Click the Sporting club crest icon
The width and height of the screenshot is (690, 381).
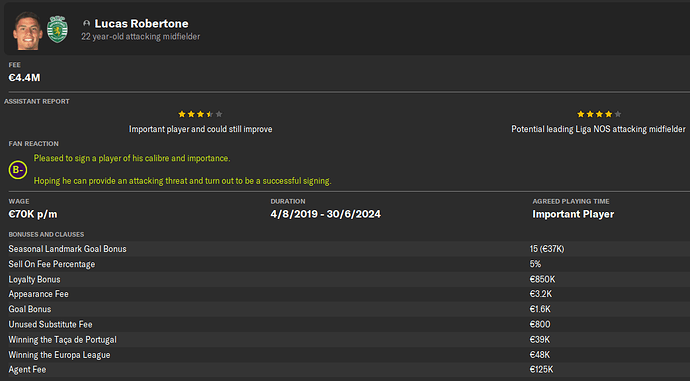click(57, 29)
